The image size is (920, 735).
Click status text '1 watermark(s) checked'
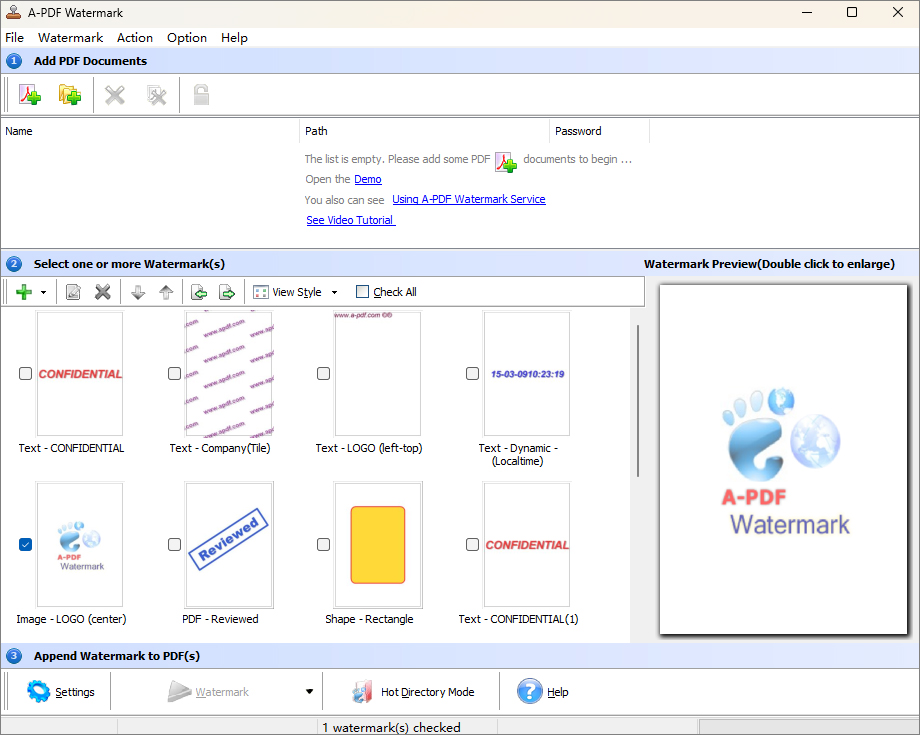pyautogui.click(x=391, y=727)
